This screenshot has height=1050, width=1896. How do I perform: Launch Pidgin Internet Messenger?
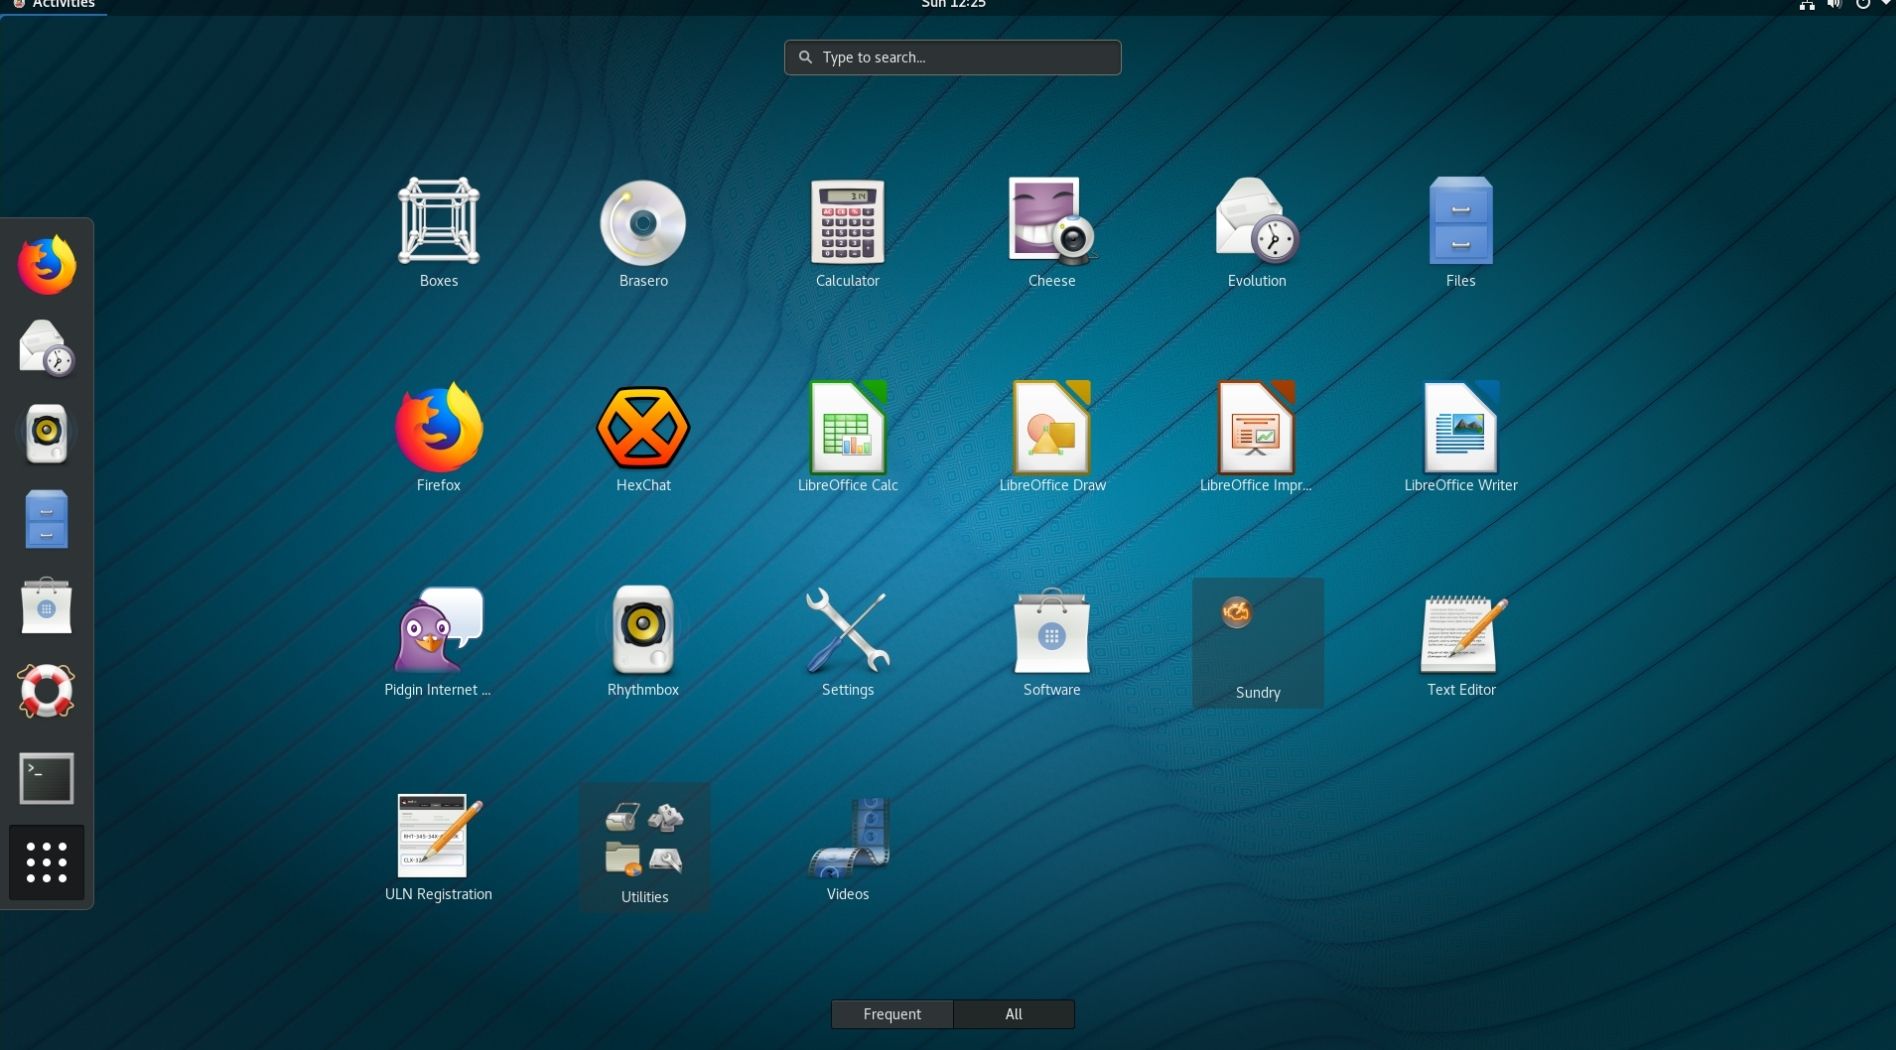pyautogui.click(x=438, y=643)
